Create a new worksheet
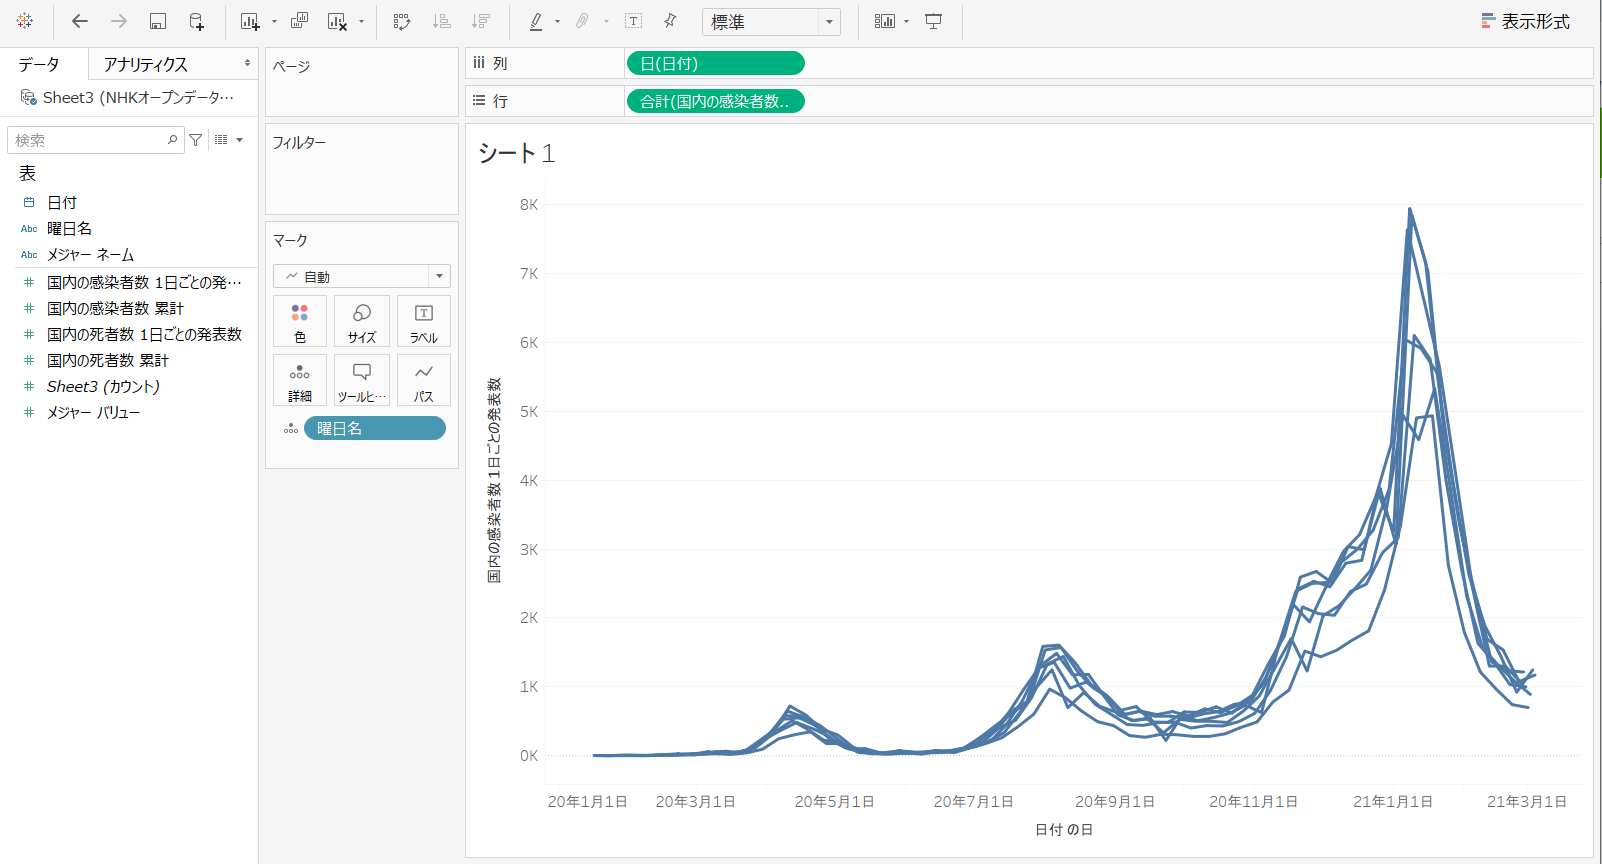1602x864 pixels. 250,21
